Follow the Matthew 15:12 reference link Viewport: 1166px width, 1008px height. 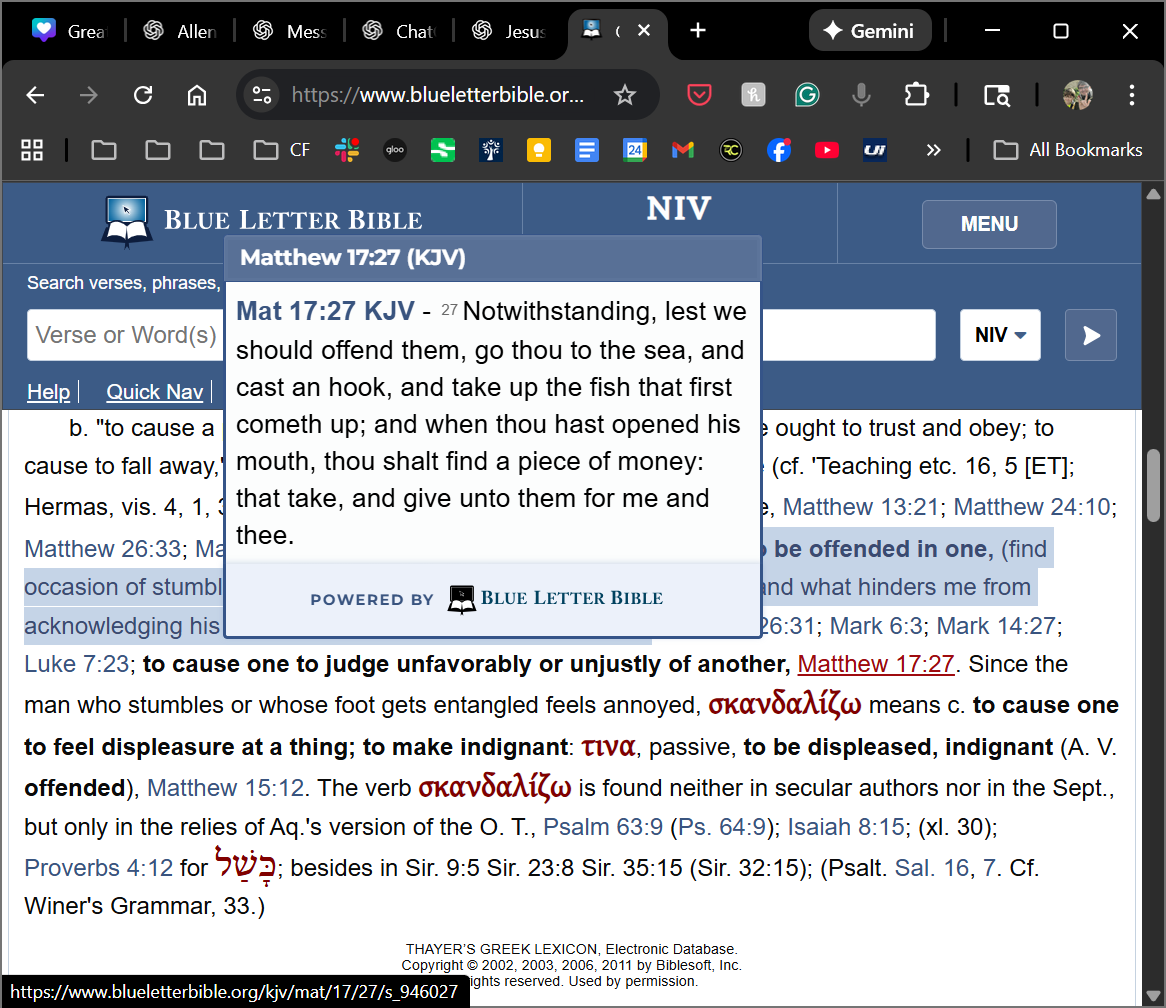tap(225, 788)
